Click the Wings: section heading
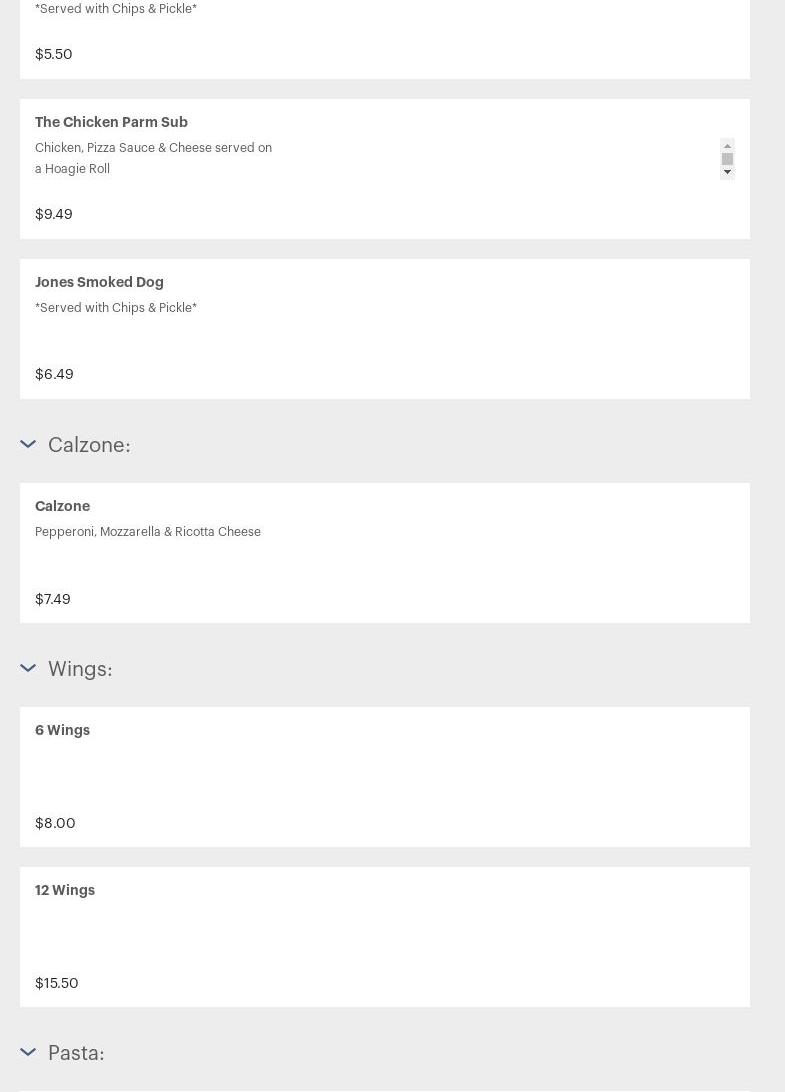 click(80, 668)
